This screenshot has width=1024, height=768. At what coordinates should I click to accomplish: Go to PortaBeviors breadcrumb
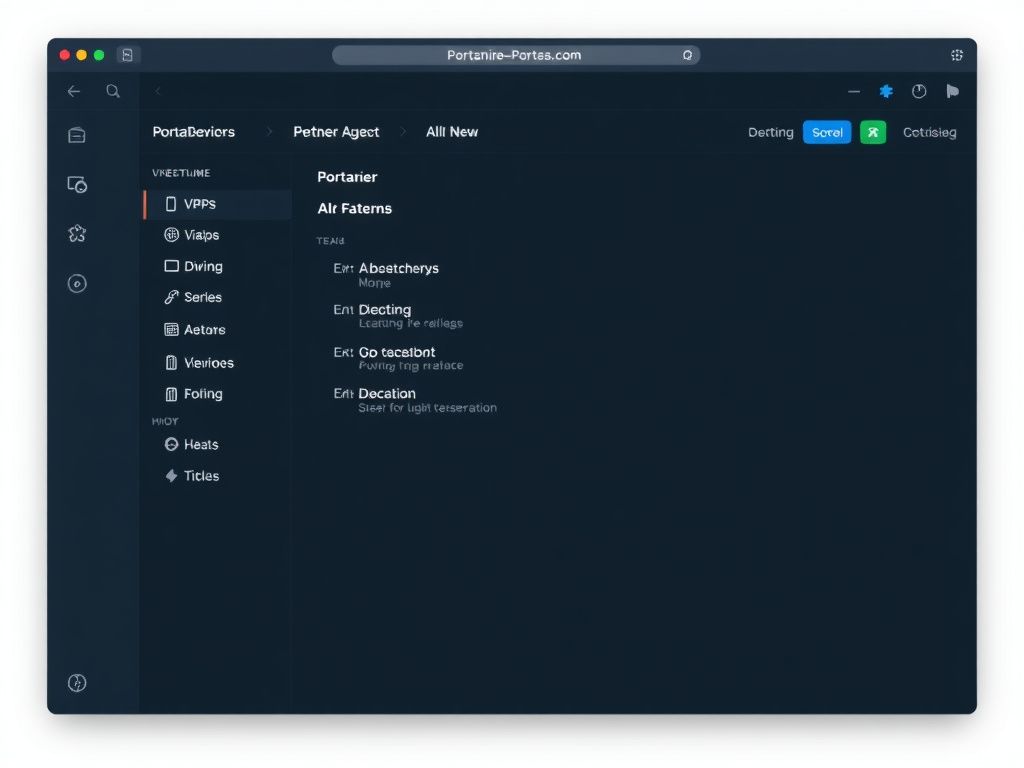click(193, 132)
